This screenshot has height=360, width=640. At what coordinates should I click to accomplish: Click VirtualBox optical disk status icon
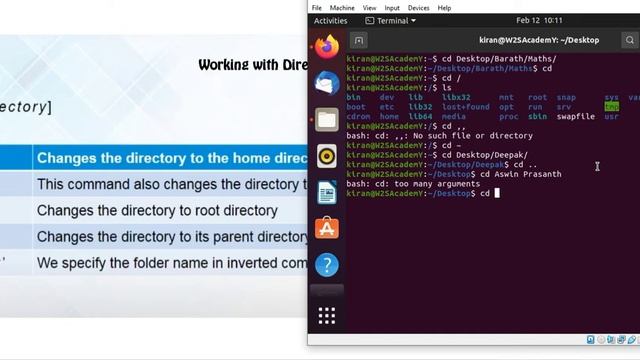coord(601,340)
